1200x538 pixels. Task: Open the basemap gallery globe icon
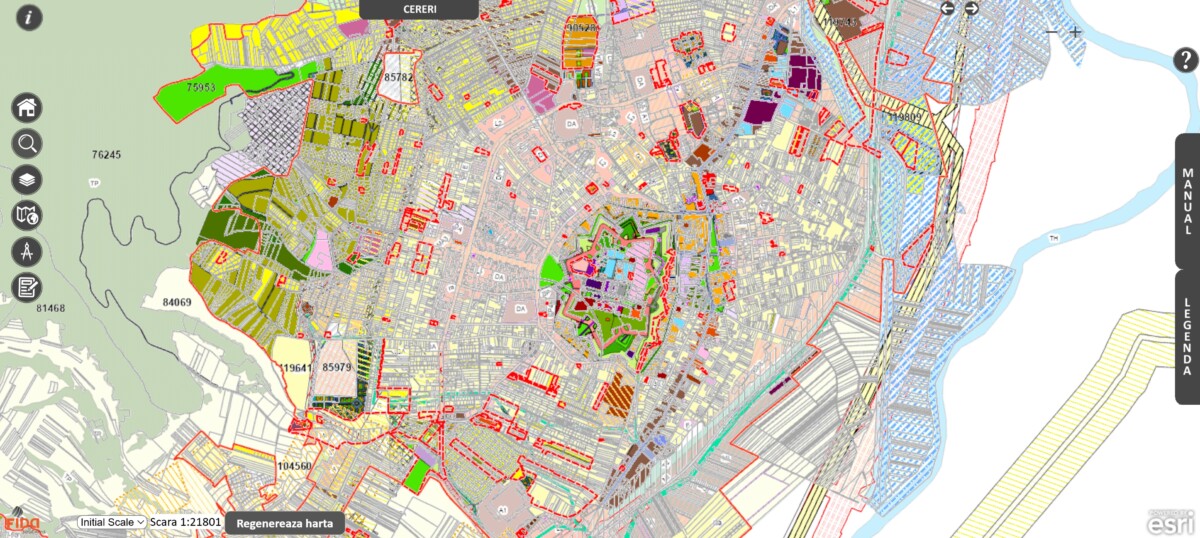click(x=27, y=215)
